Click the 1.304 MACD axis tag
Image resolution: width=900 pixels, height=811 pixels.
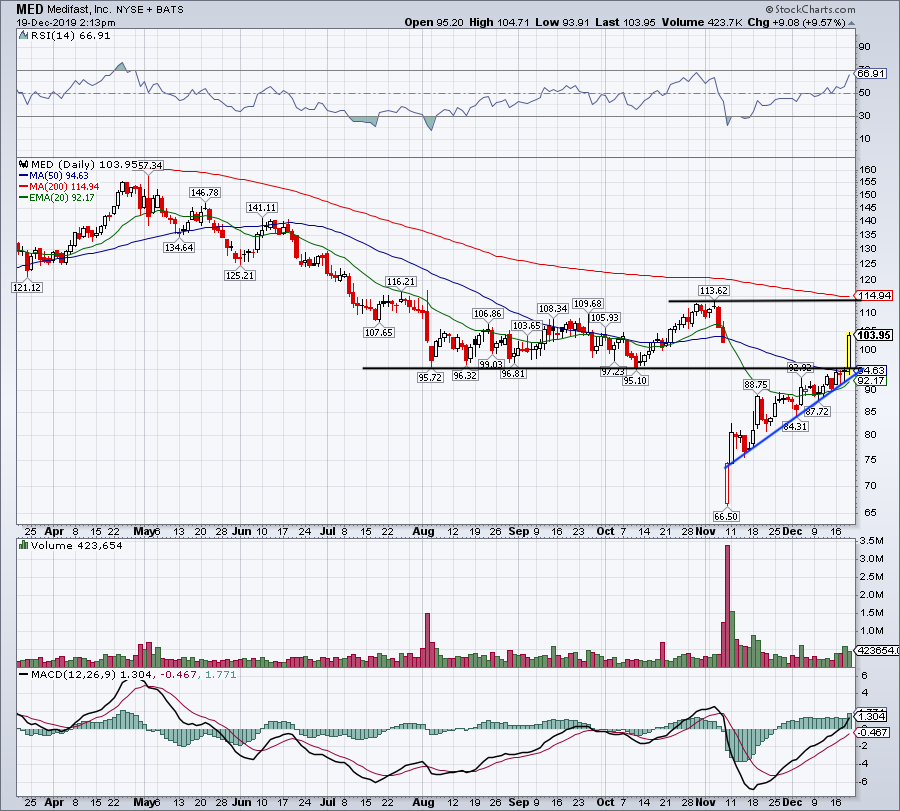click(871, 716)
